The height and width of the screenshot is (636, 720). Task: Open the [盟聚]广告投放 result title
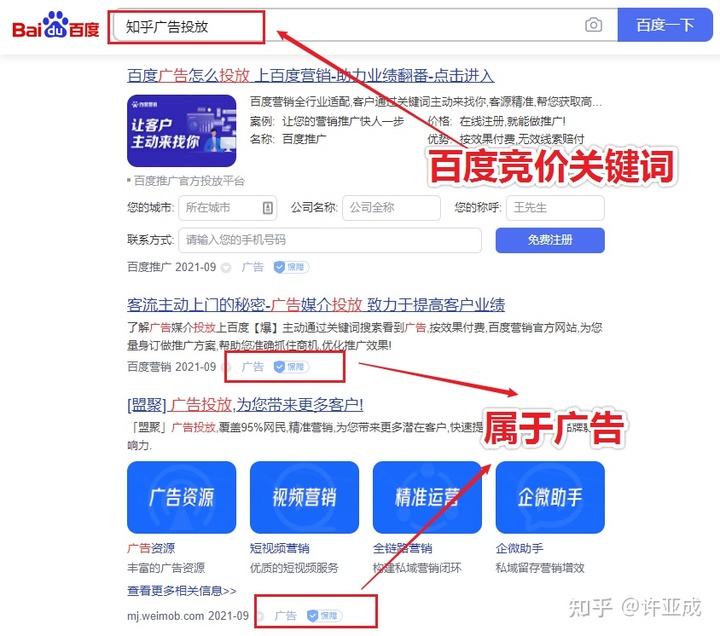245,405
